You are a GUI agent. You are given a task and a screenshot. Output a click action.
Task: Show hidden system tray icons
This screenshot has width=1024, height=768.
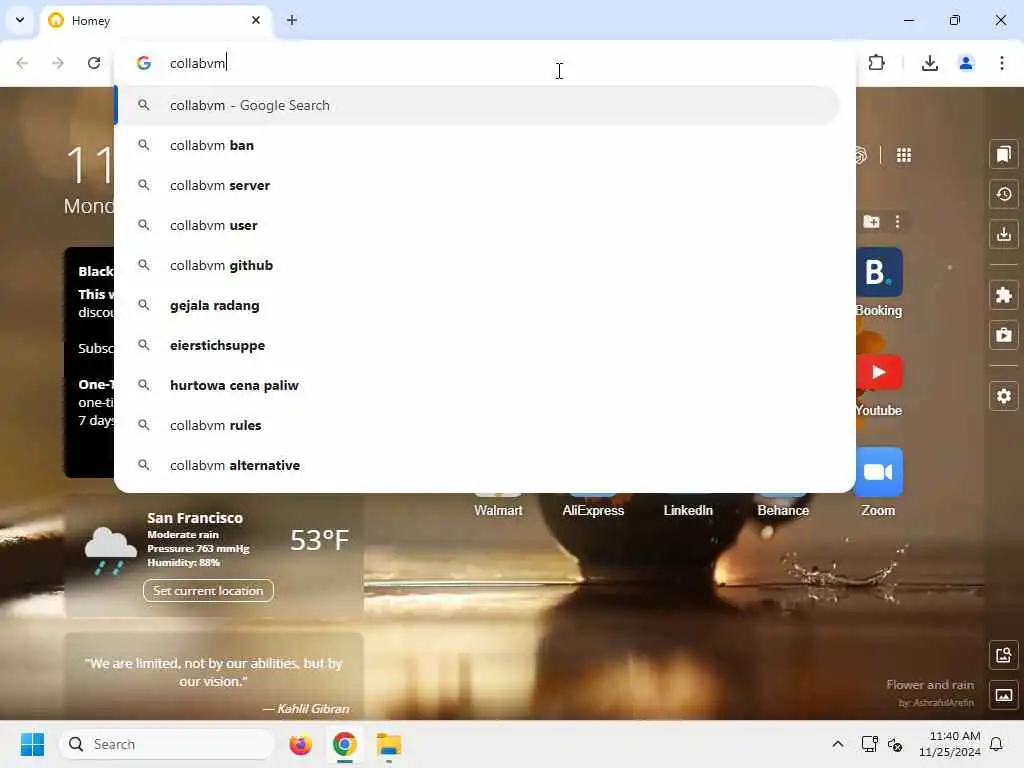(x=838, y=744)
